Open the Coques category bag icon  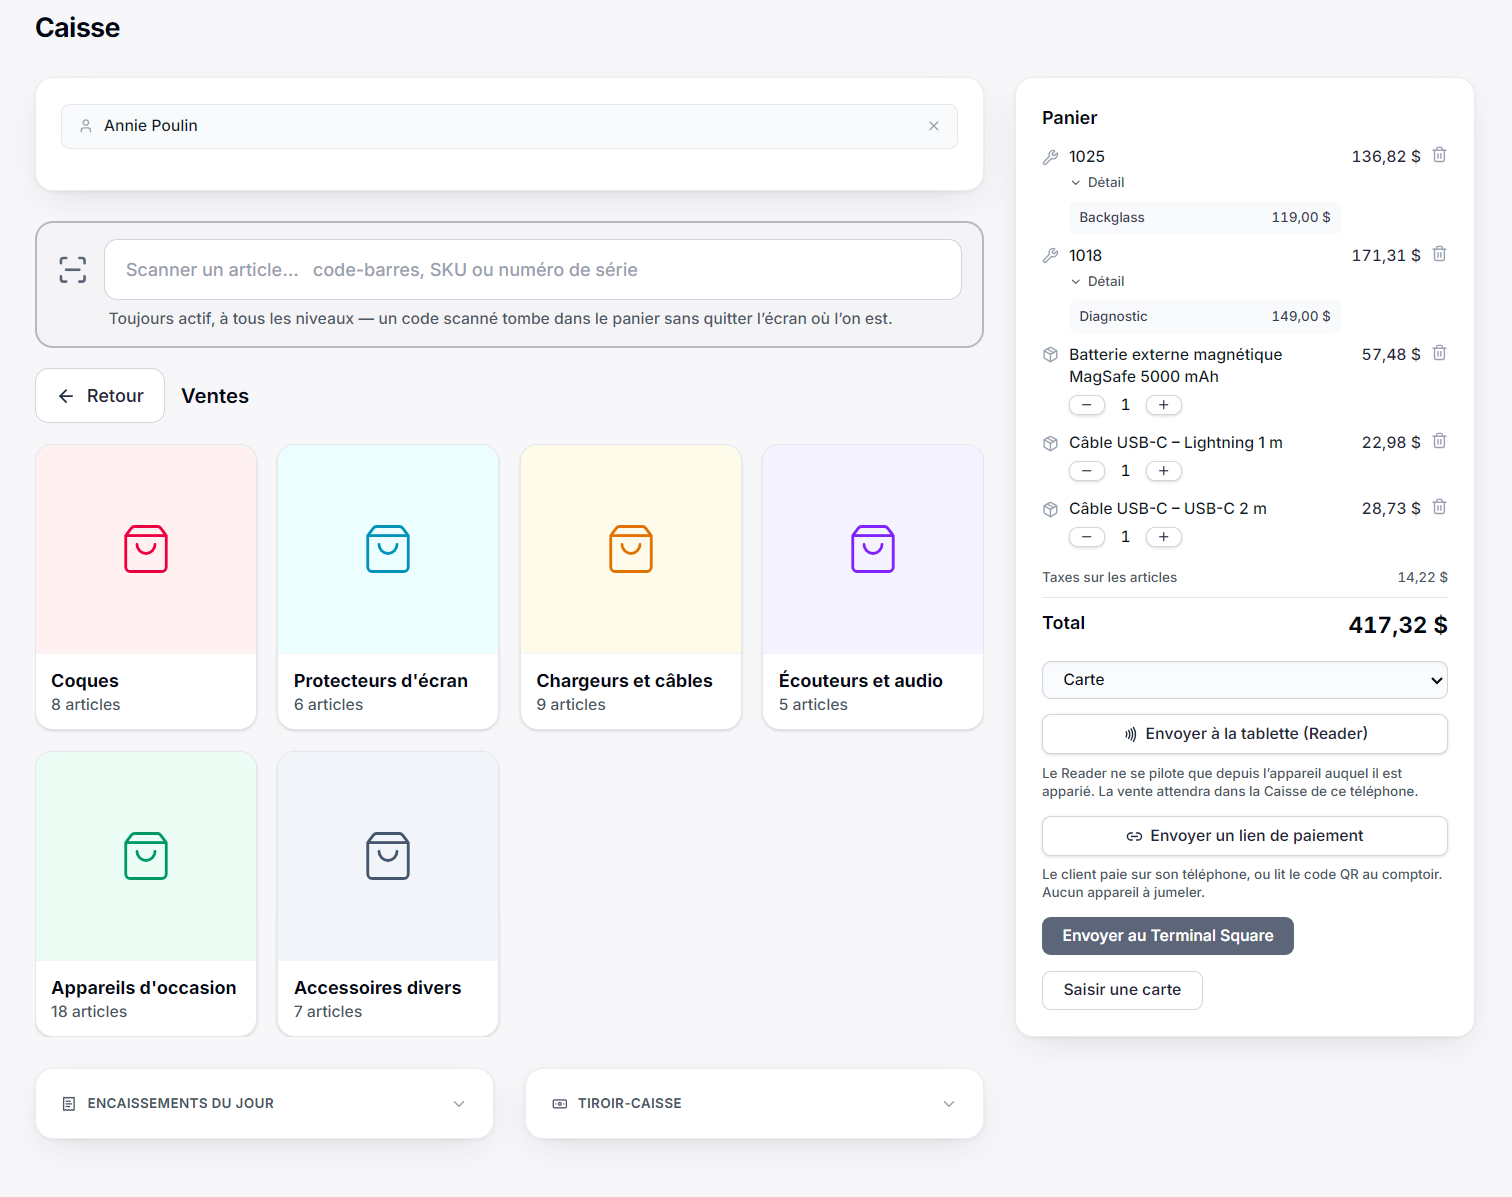[146, 549]
